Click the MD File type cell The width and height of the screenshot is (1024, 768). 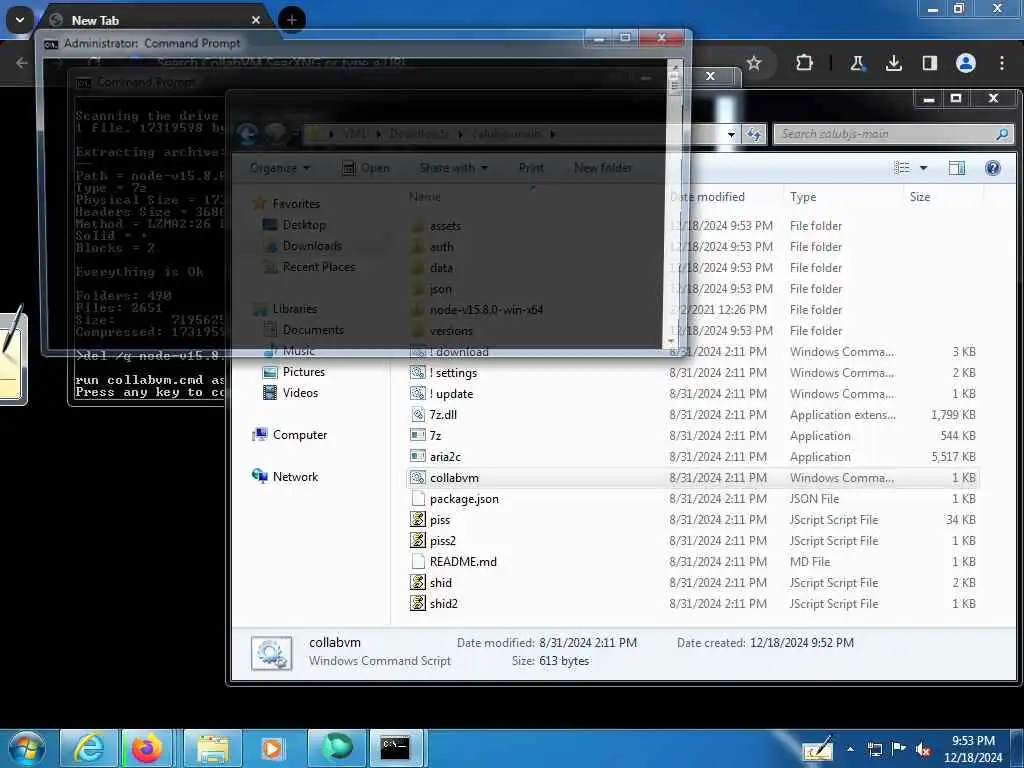click(x=809, y=562)
